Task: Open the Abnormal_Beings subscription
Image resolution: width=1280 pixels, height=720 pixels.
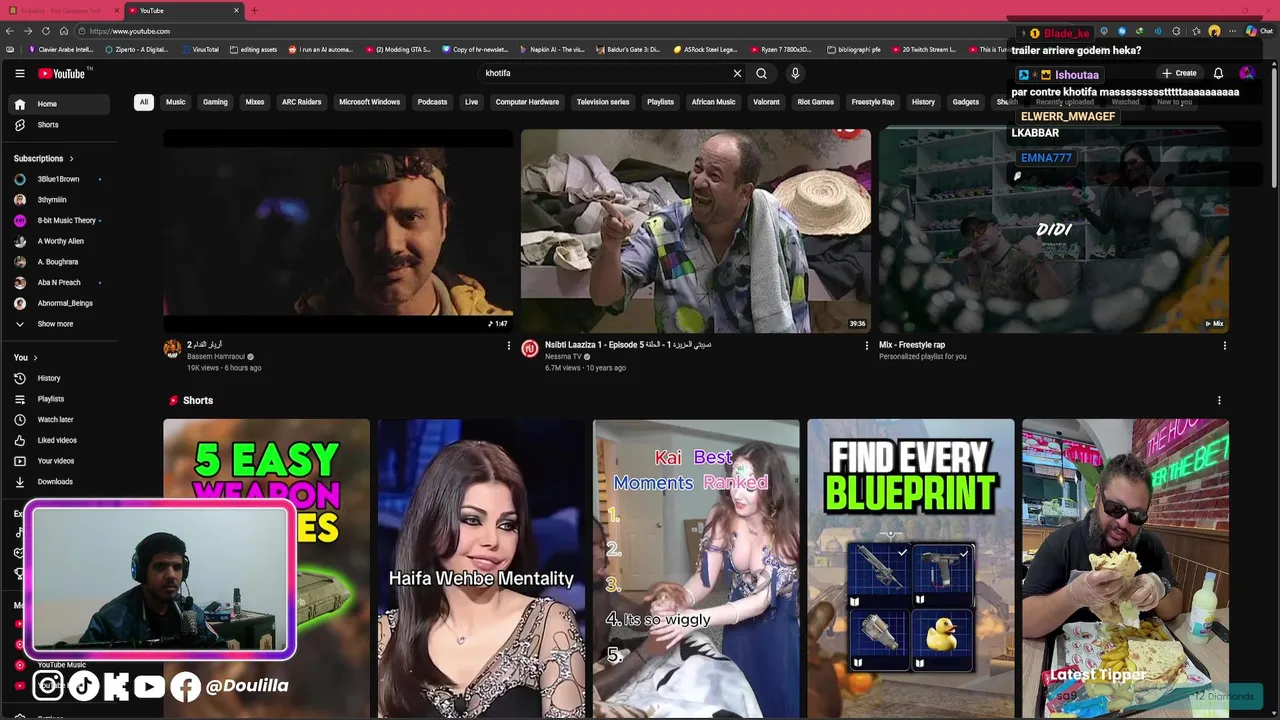Action: [60, 303]
